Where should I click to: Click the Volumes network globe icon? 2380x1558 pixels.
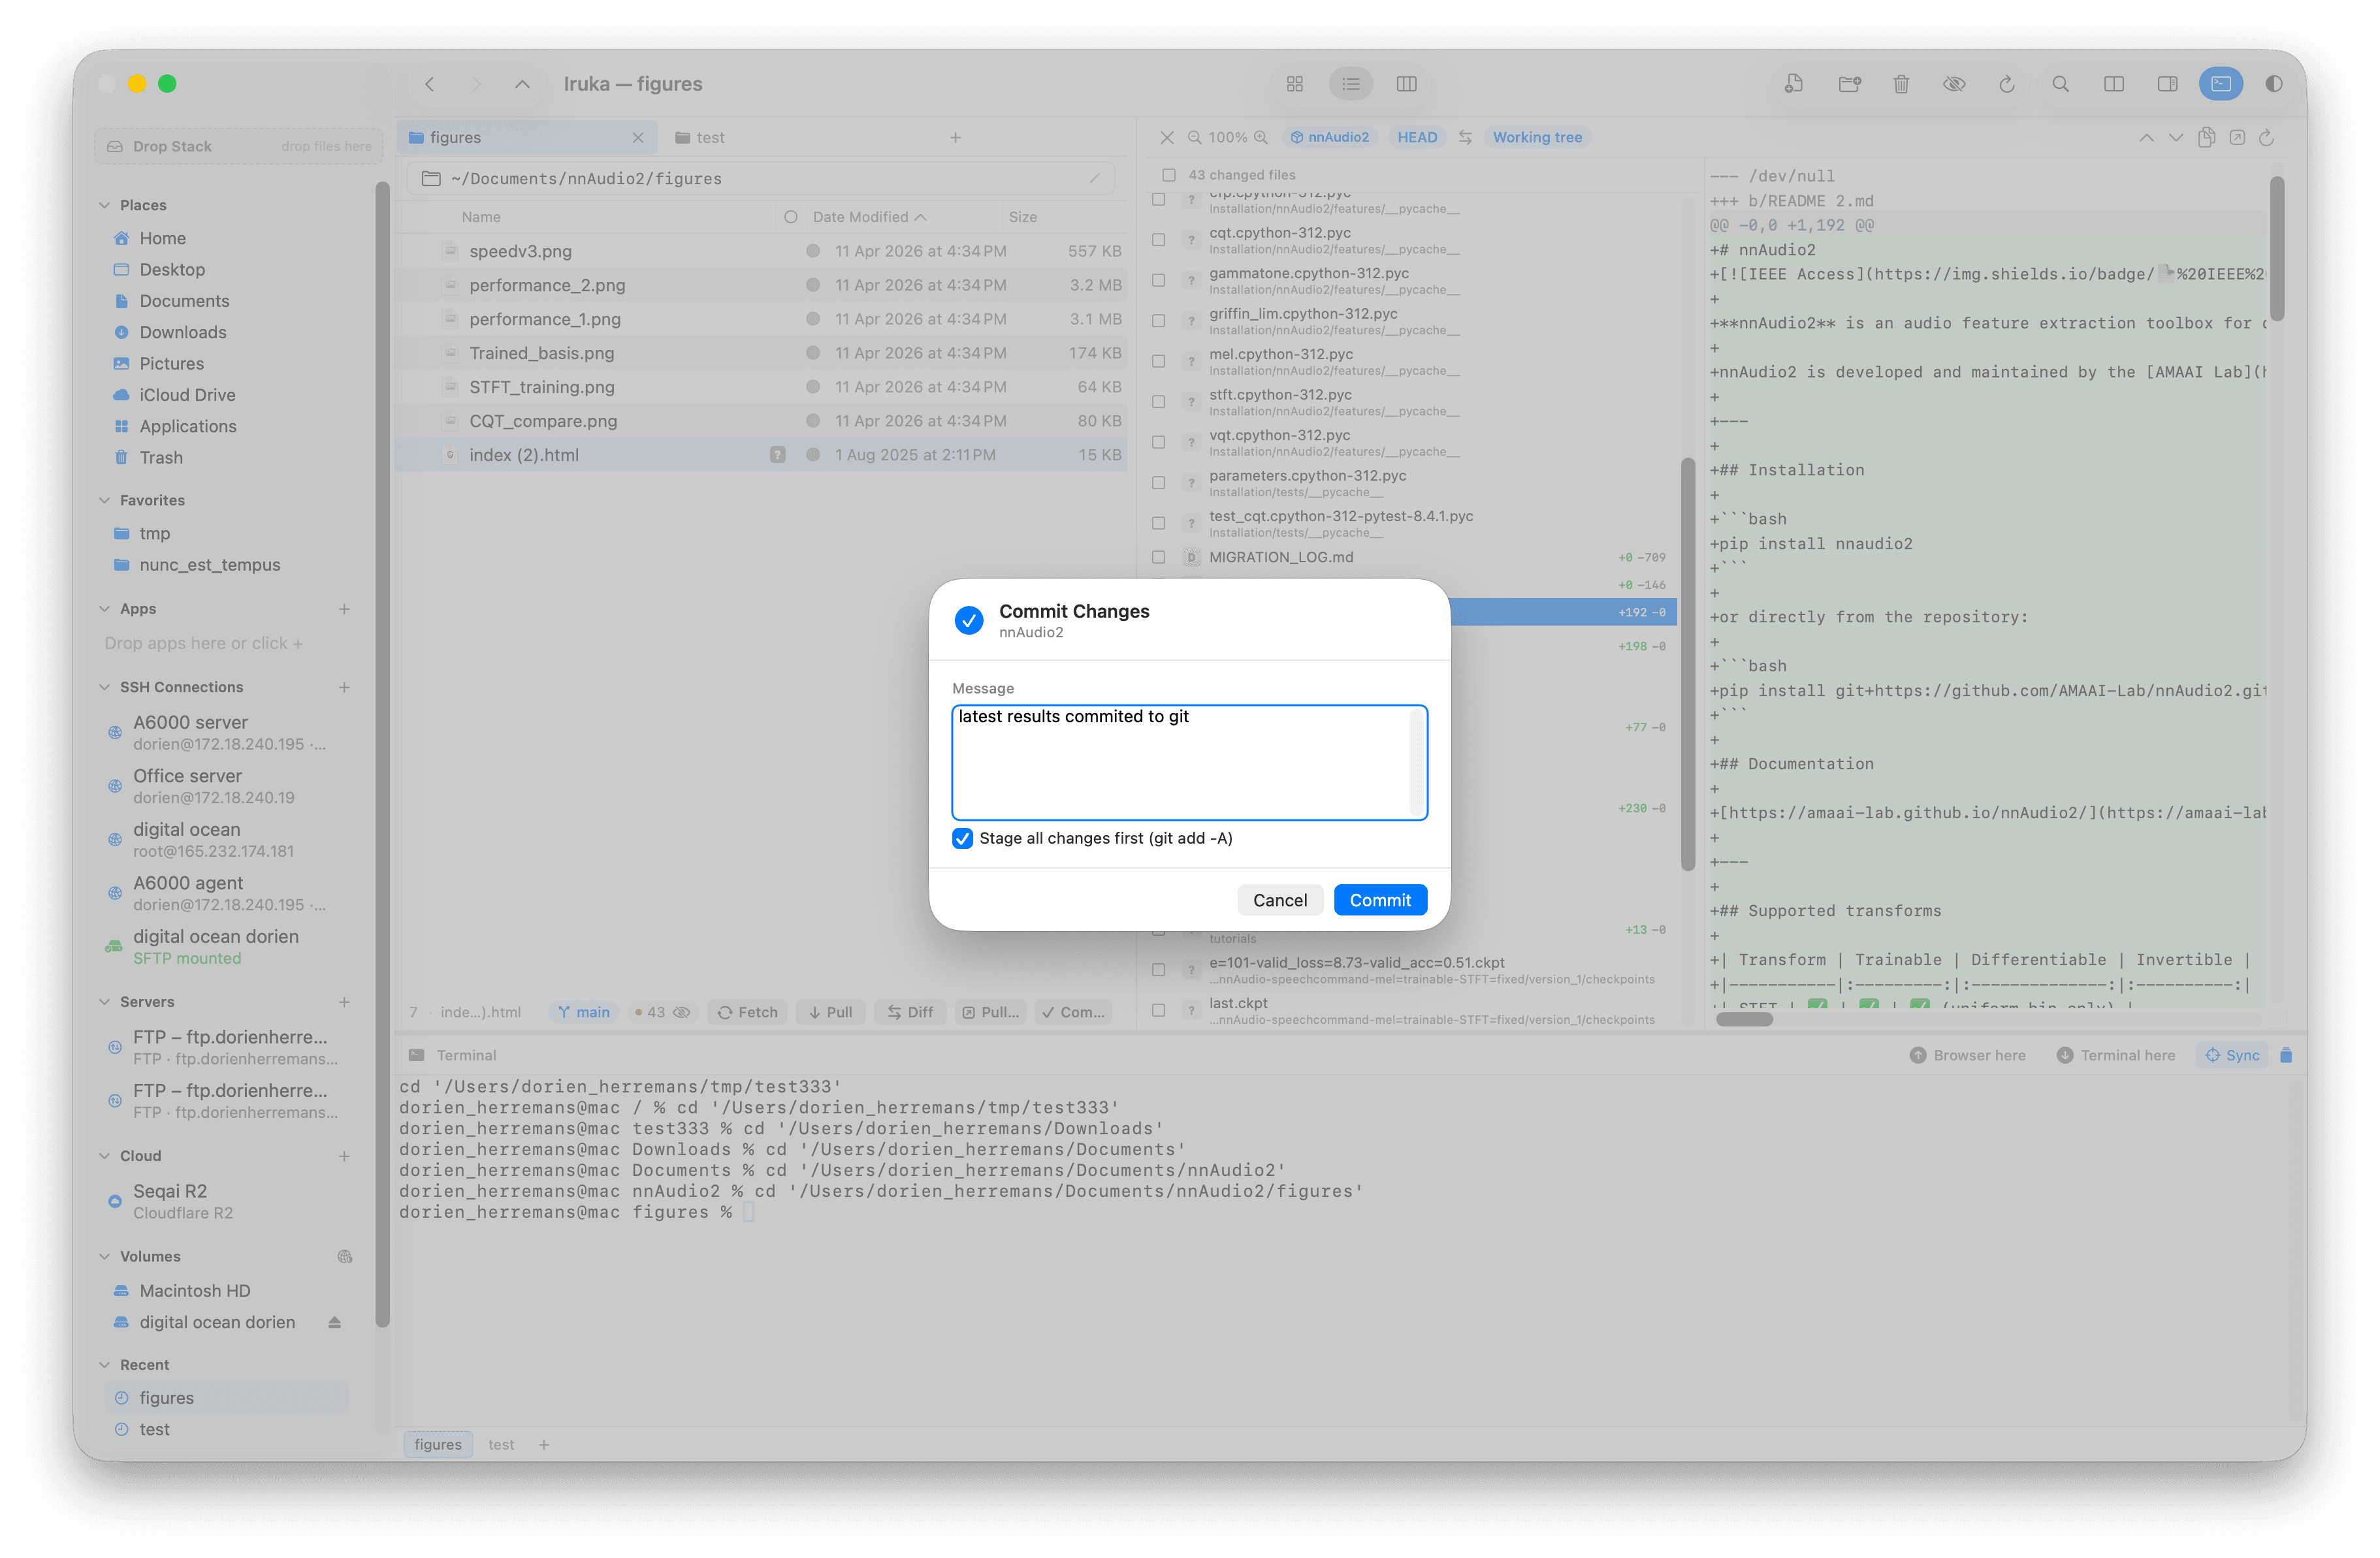pyautogui.click(x=344, y=1256)
